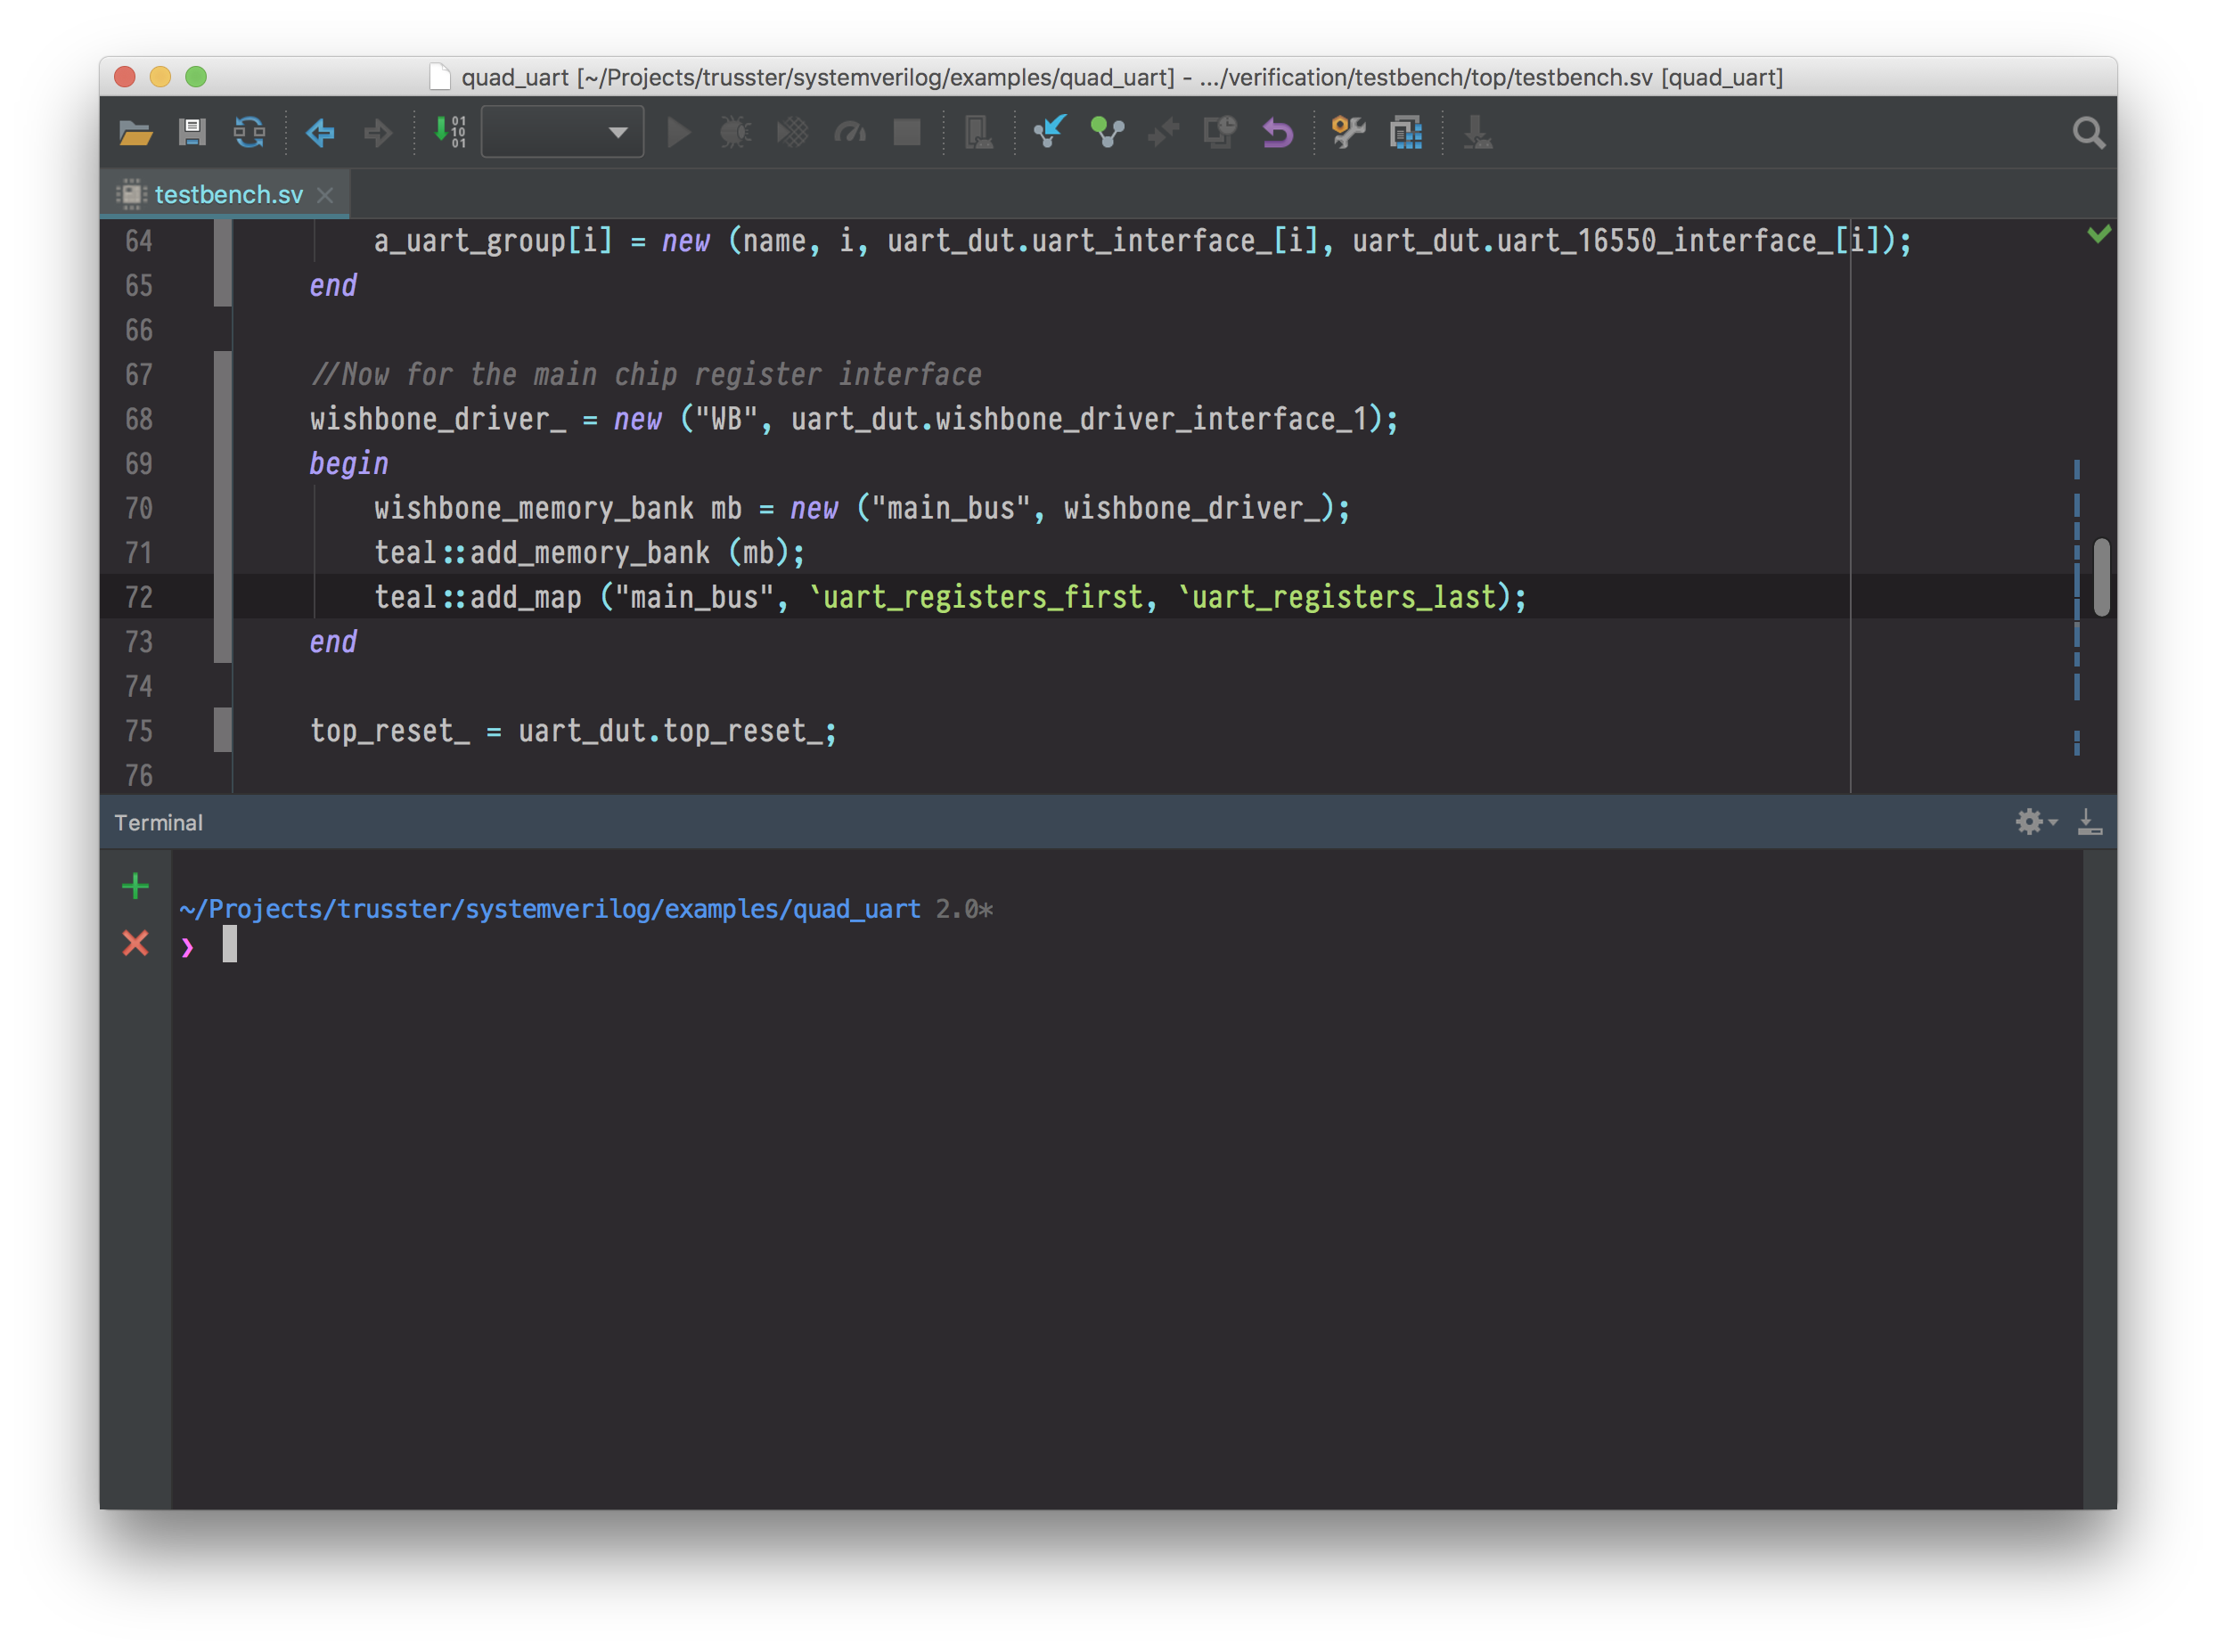Open settings with the wrench icon
Image resolution: width=2217 pixels, height=1652 pixels.
pos(1349,132)
